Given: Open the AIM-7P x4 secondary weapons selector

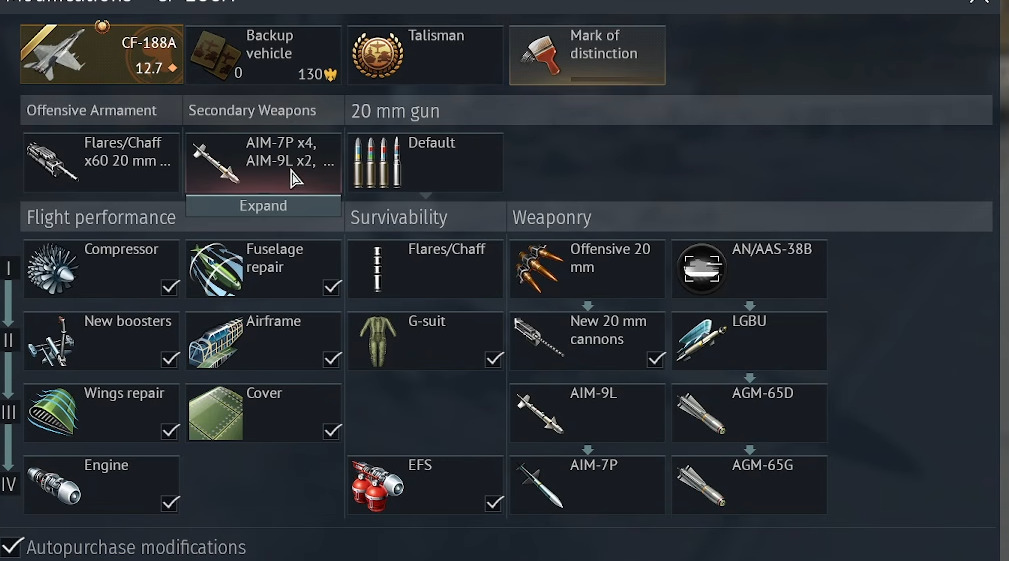Looking at the screenshot, I should pyautogui.click(x=263, y=162).
